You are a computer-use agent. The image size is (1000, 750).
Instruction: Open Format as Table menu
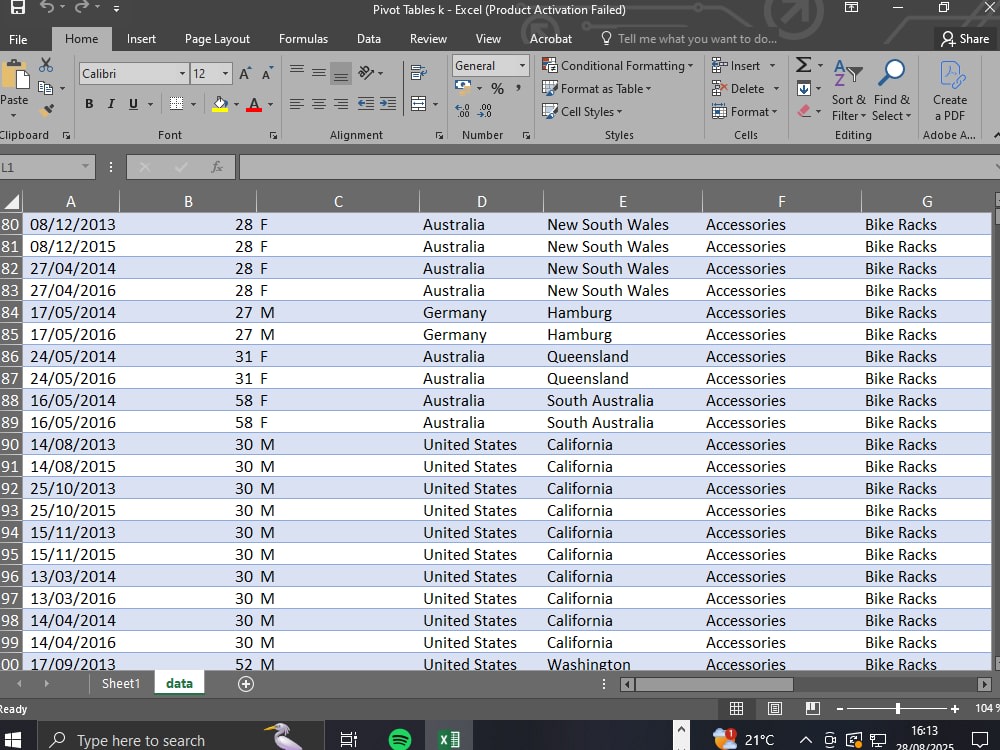coord(597,88)
